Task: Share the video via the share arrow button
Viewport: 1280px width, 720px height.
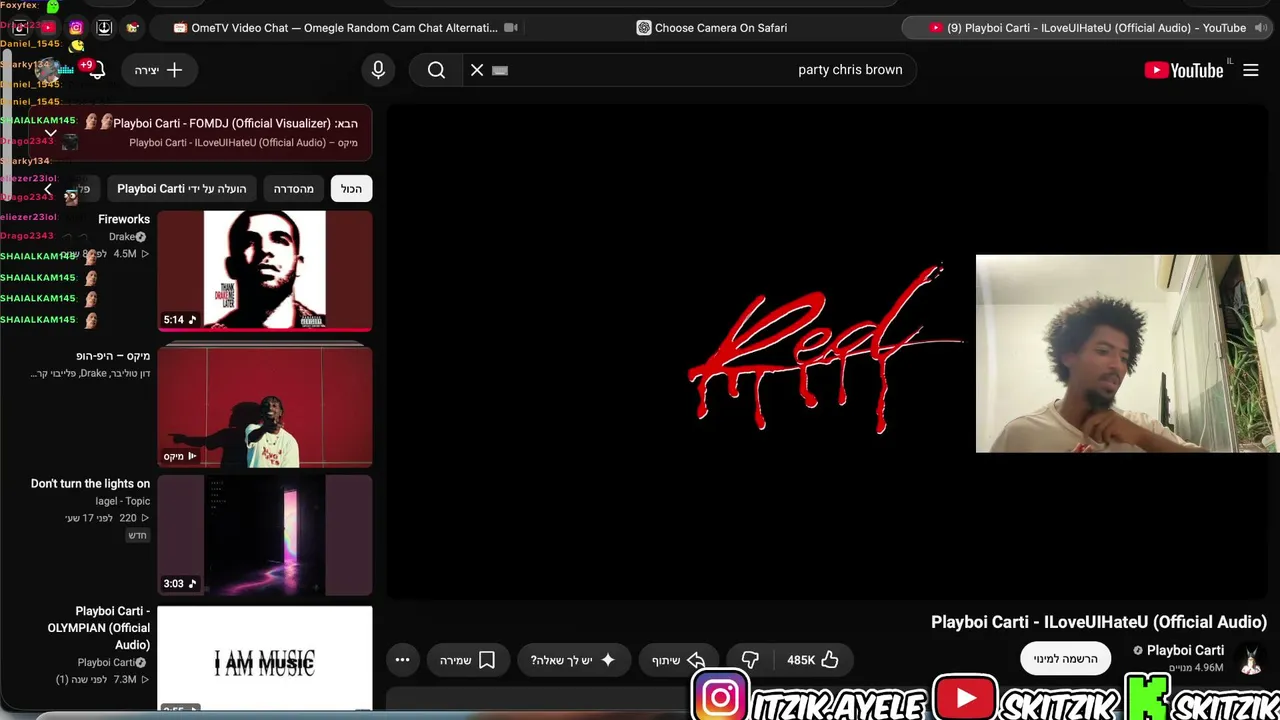Action: (680, 660)
